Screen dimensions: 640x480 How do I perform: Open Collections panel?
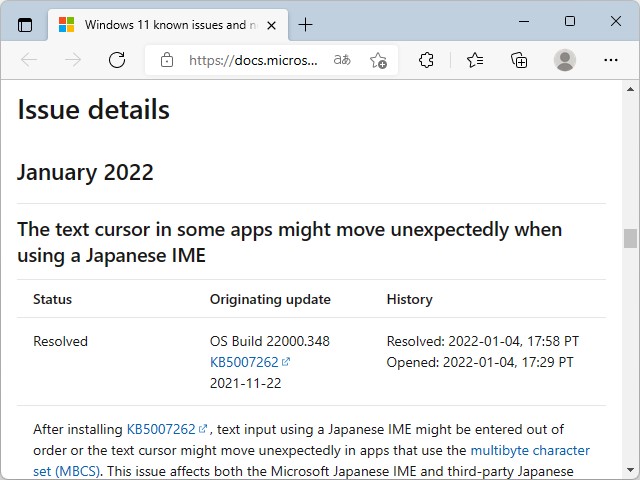(519, 60)
